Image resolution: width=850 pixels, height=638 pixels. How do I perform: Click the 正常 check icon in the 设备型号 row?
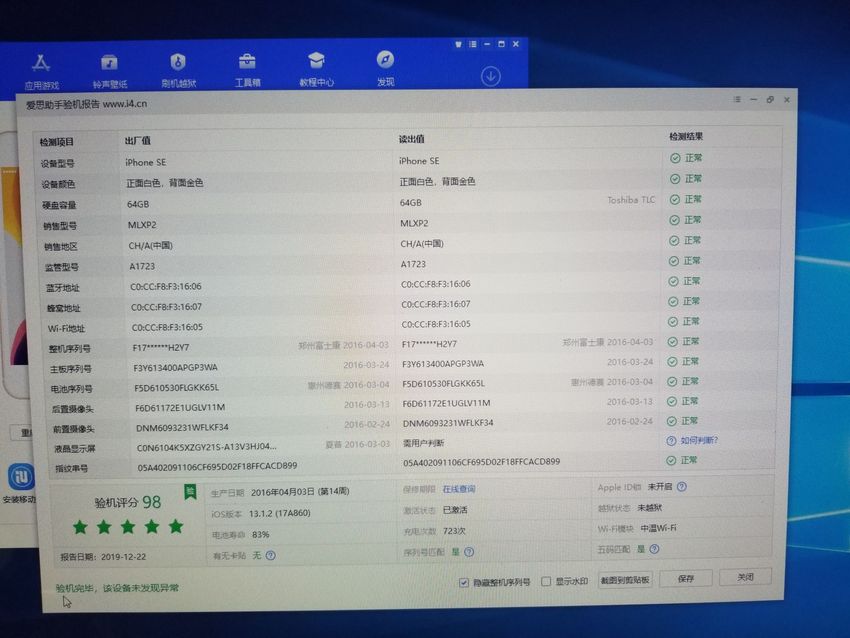click(675, 158)
